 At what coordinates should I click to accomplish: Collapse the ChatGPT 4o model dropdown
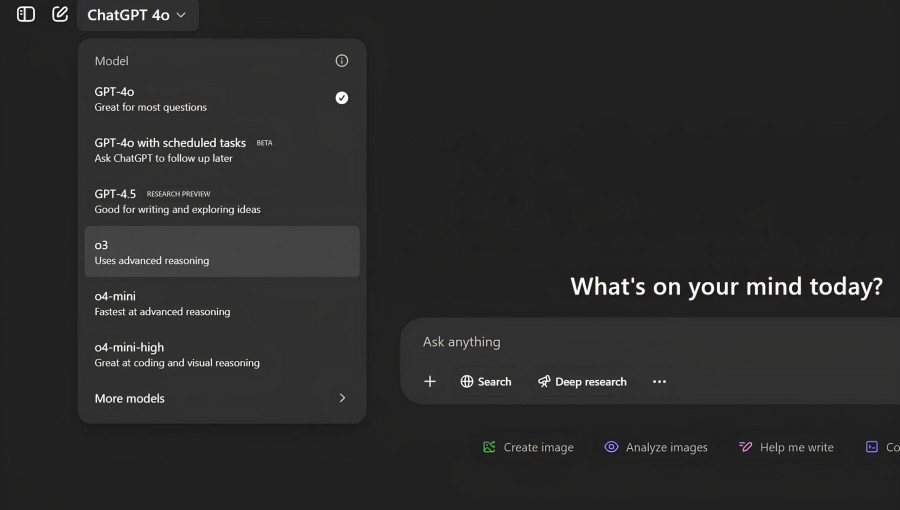137,15
